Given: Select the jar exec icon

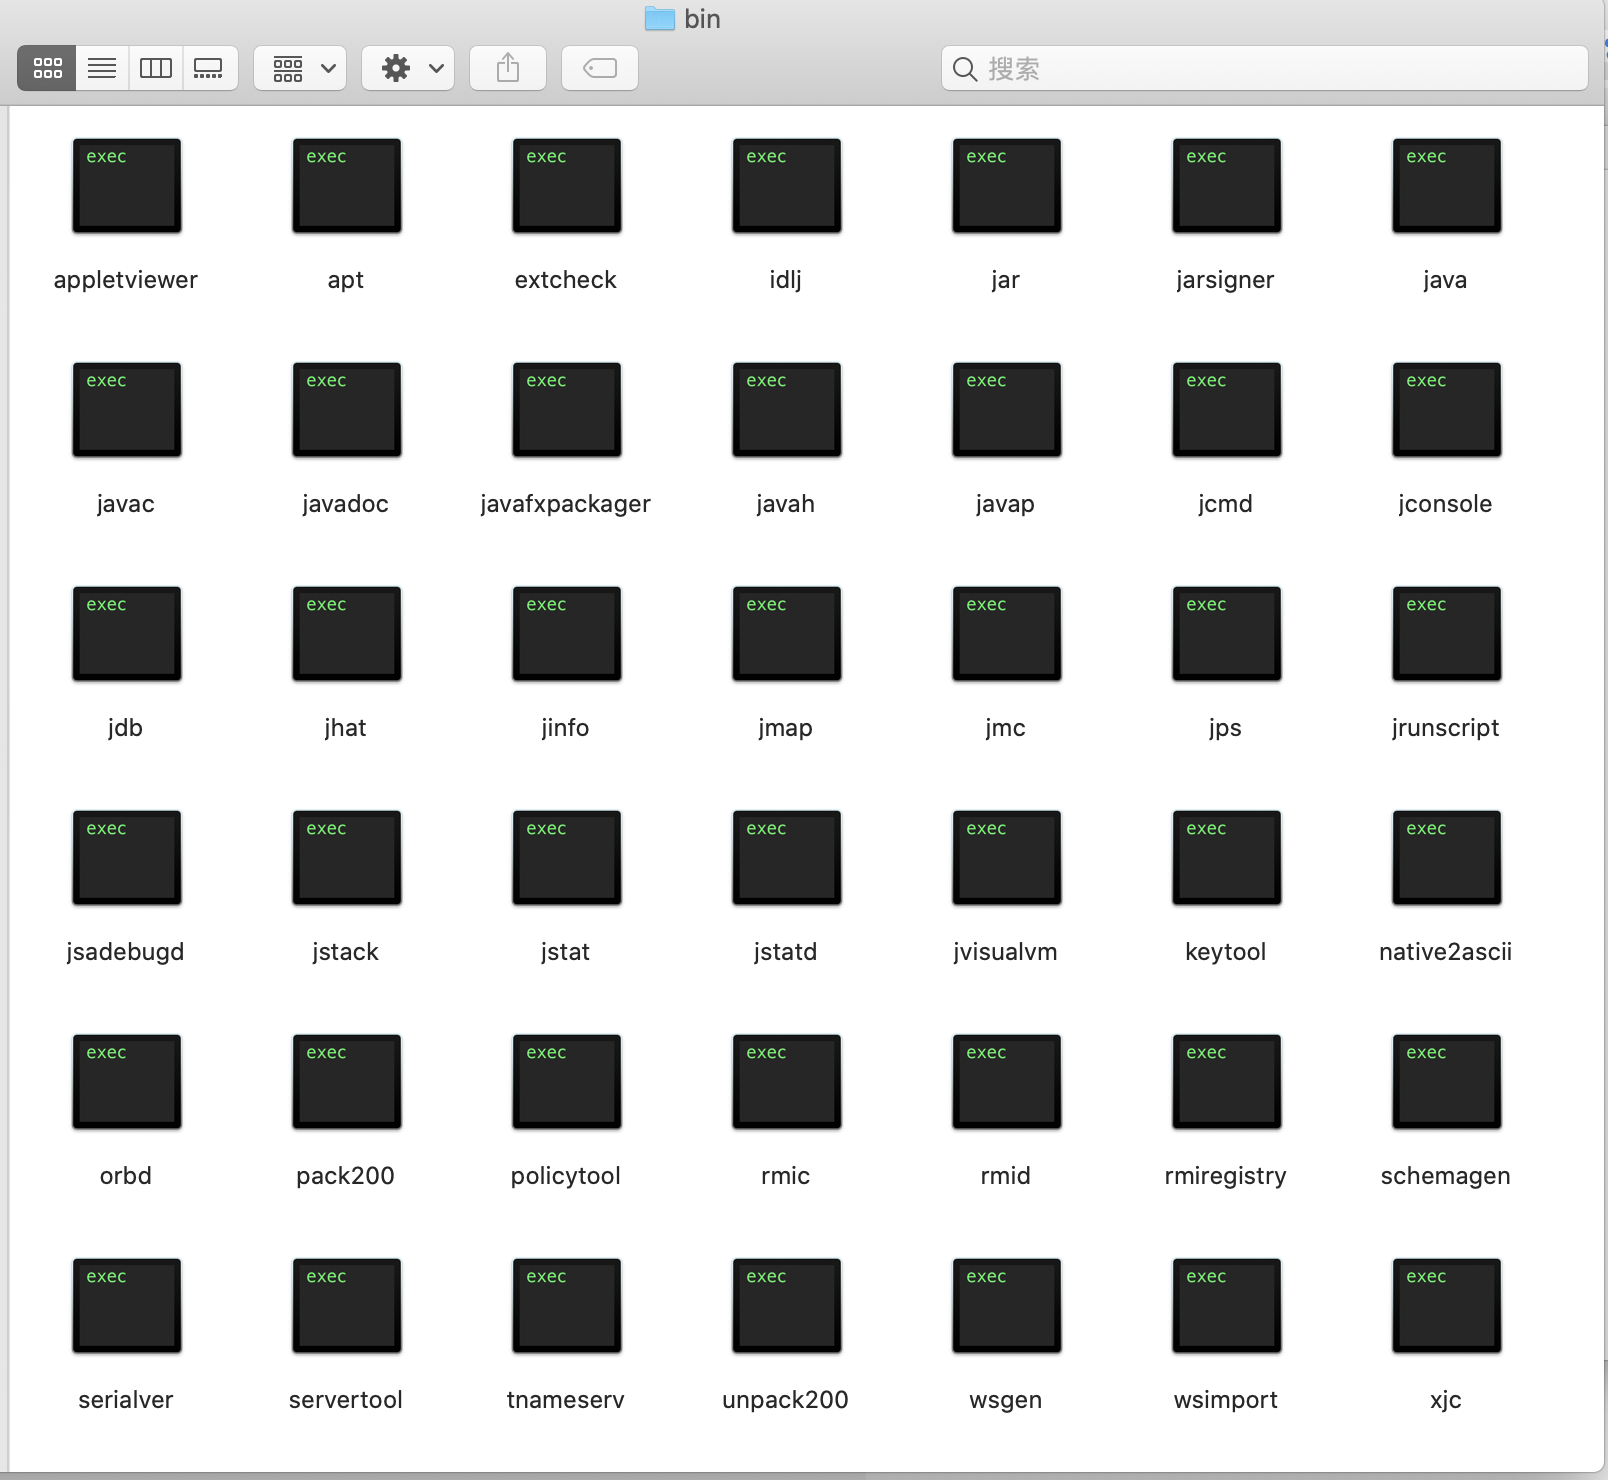Looking at the screenshot, I should click(1007, 186).
